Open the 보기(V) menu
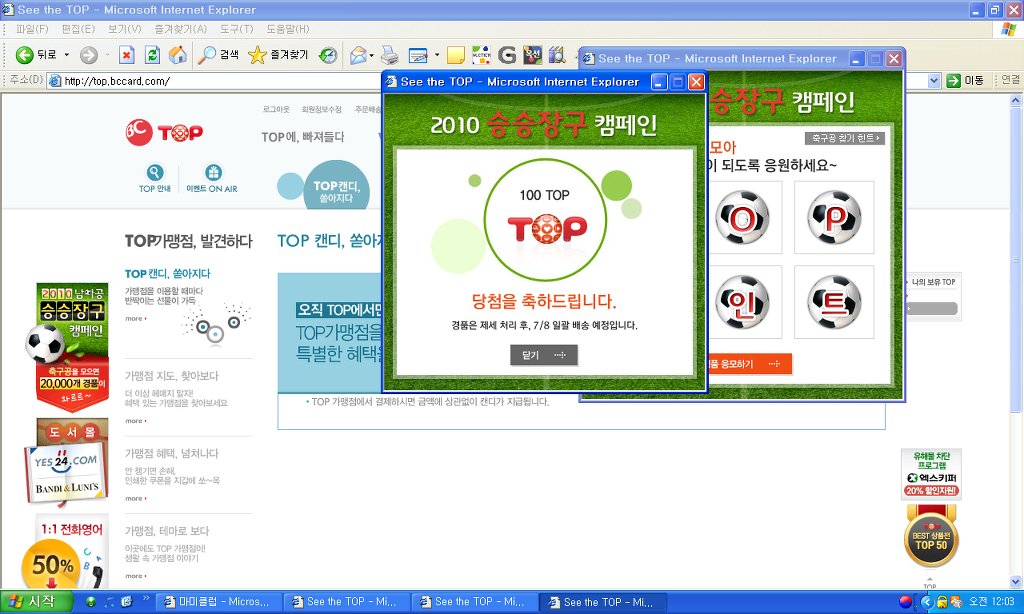The width and height of the screenshot is (1024, 614). [x=125, y=29]
